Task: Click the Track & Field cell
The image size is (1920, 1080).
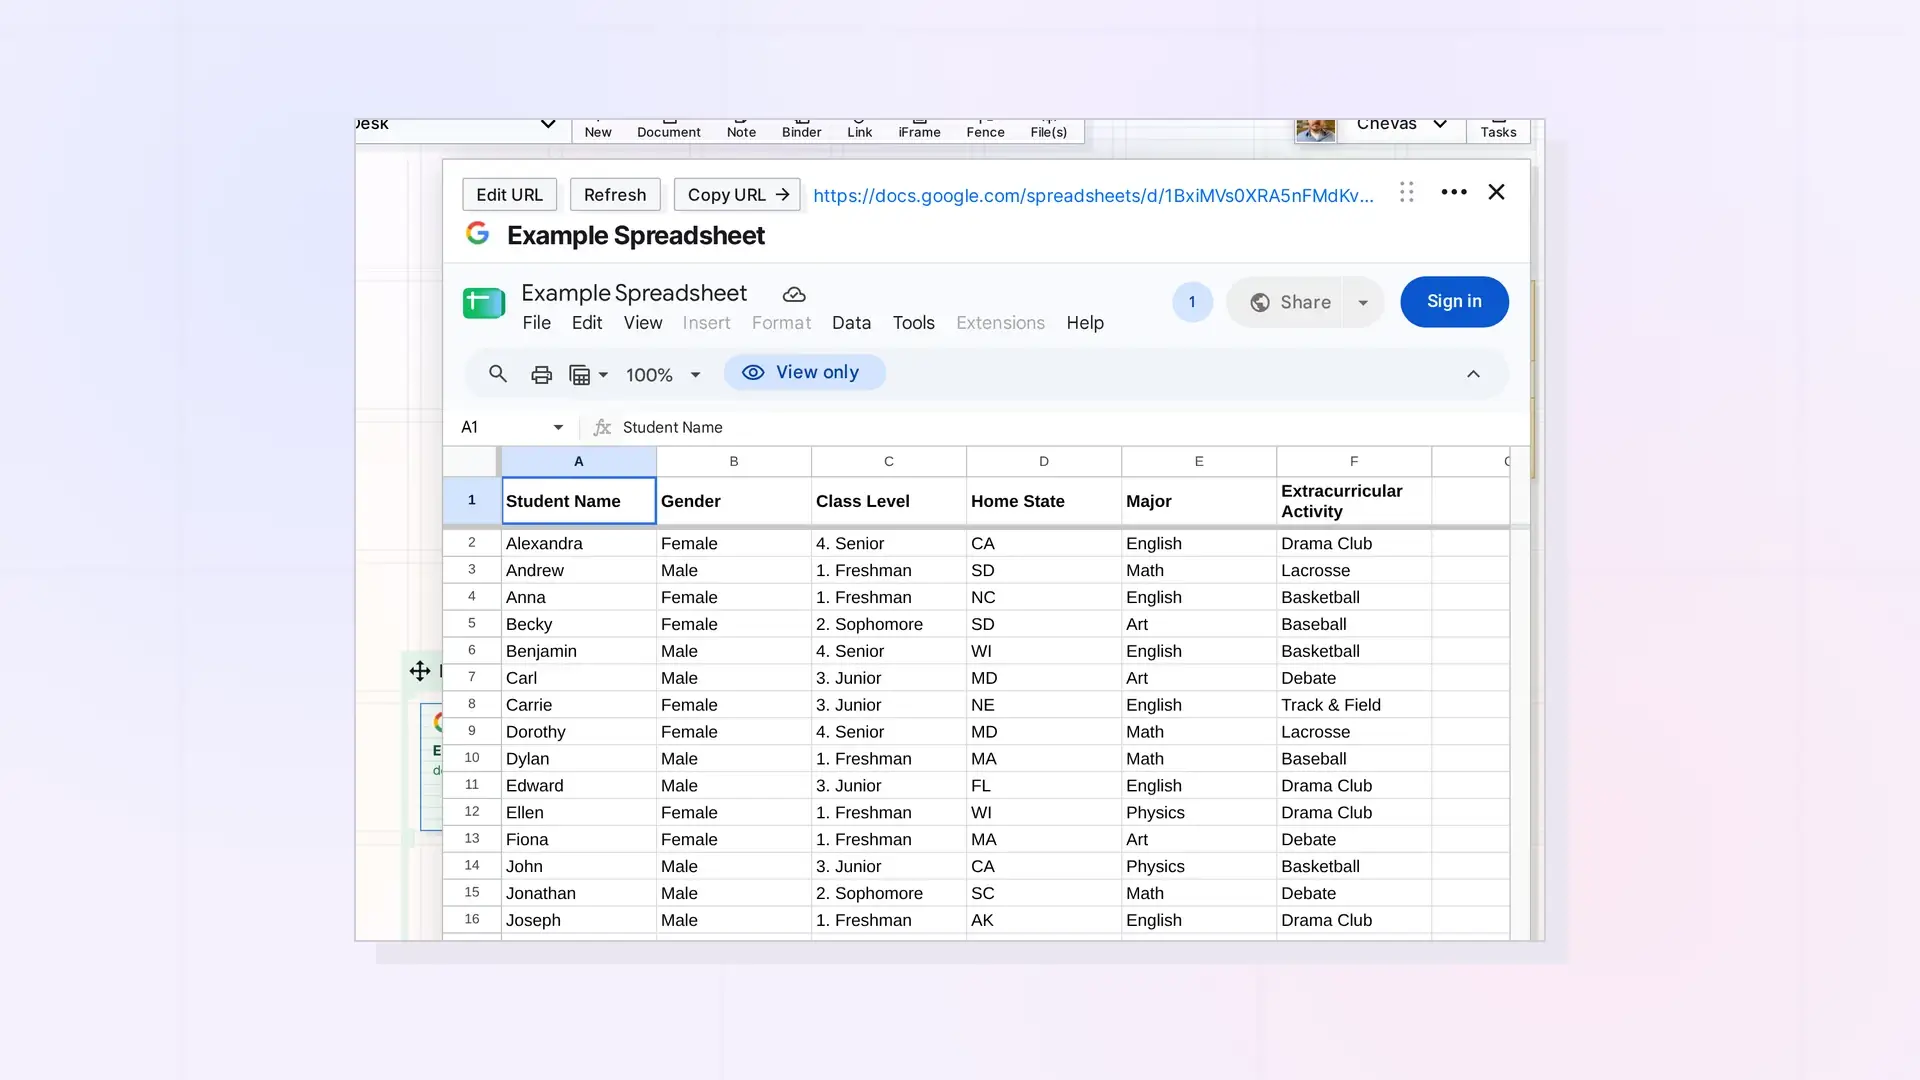Action: click(1354, 705)
